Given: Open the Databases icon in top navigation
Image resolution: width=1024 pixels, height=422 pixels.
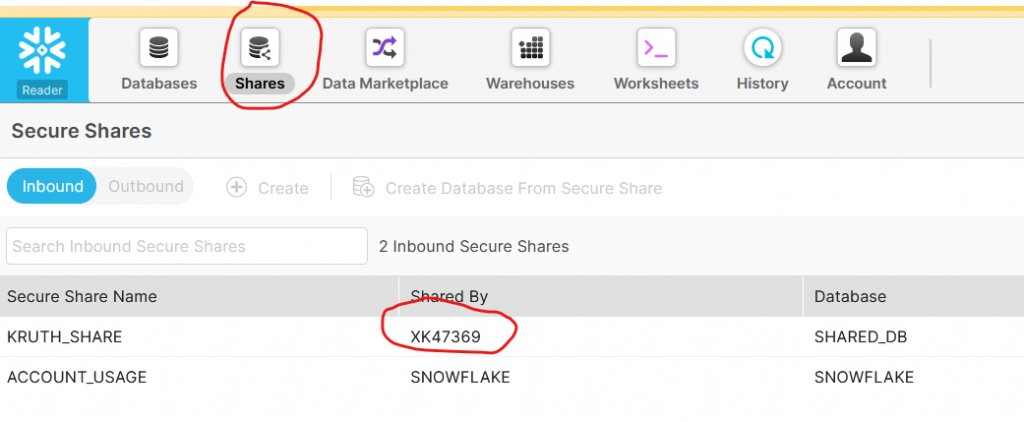Looking at the screenshot, I should [x=159, y=48].
